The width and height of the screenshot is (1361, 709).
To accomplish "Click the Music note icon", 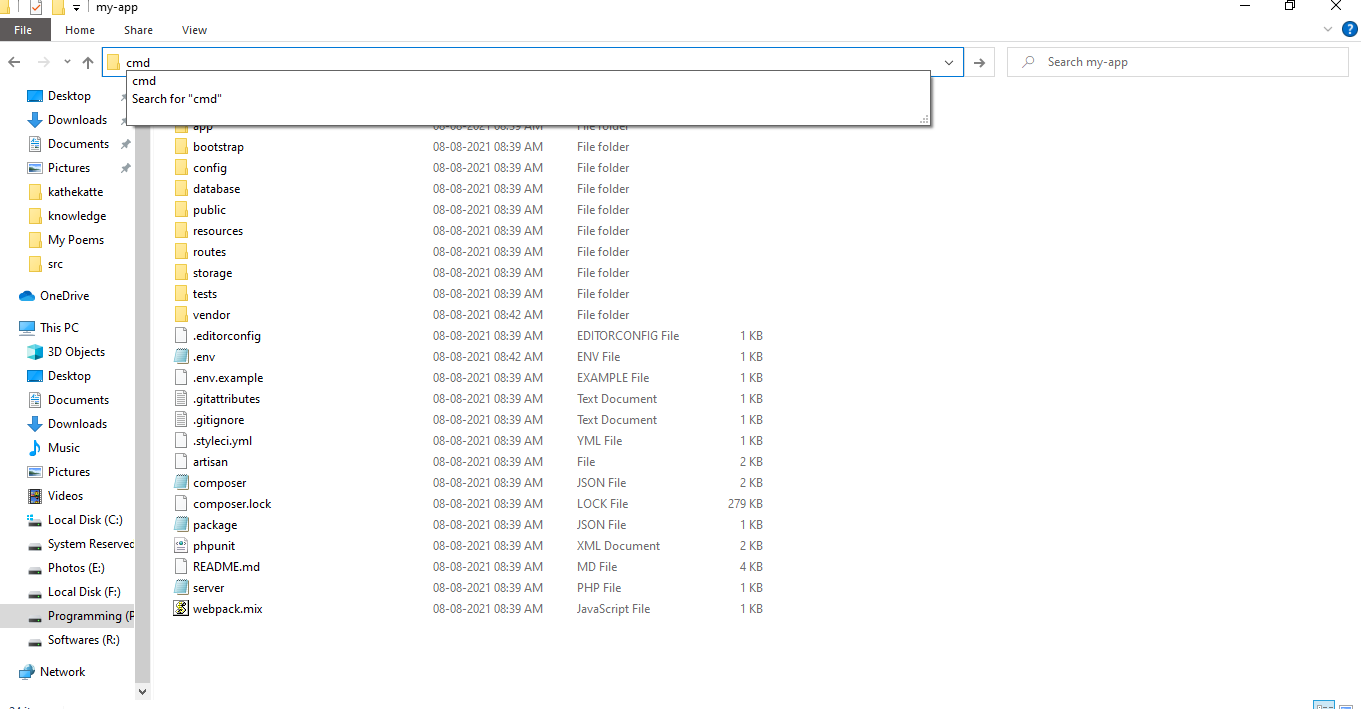I will pyautogui.click(x=35, y=448).
